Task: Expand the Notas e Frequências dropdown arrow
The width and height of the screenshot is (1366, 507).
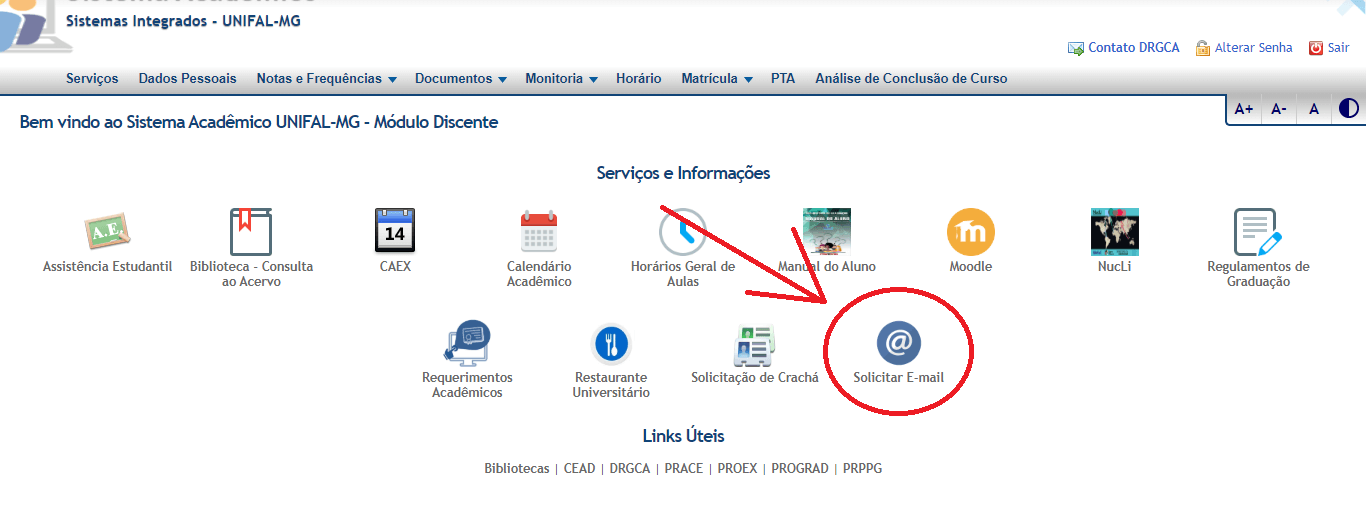Action: [x=392, y=79]
